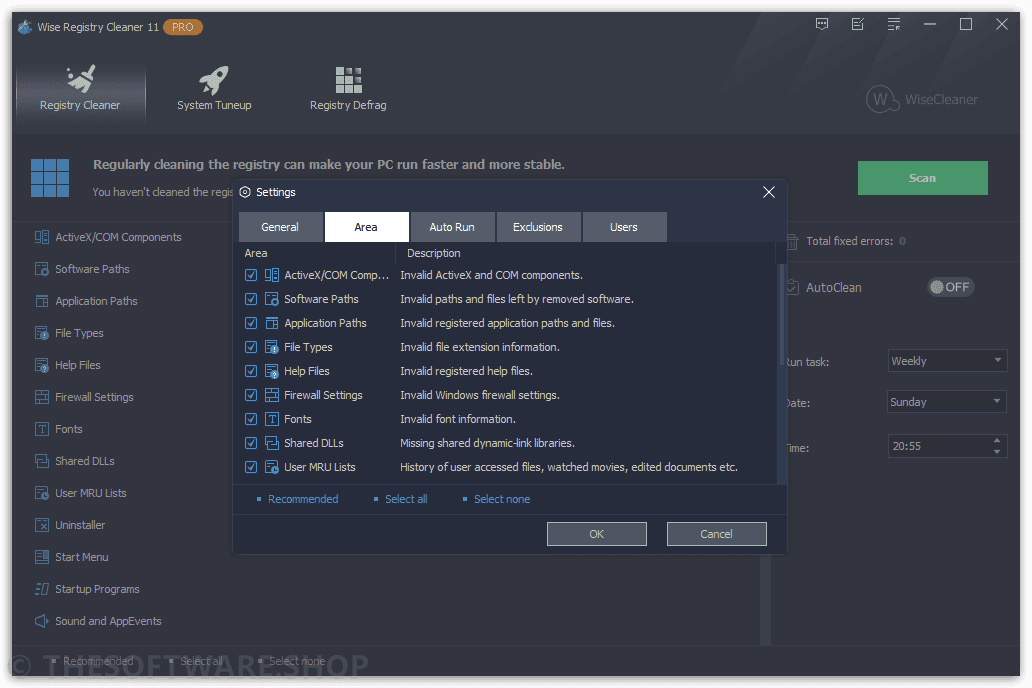Click the Settings list vertical scrollbar

pyautogui.click(x=781, y=316)
